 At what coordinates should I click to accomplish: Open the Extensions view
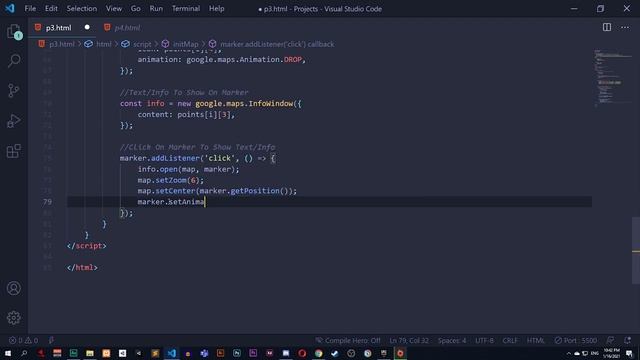[14, 151]
